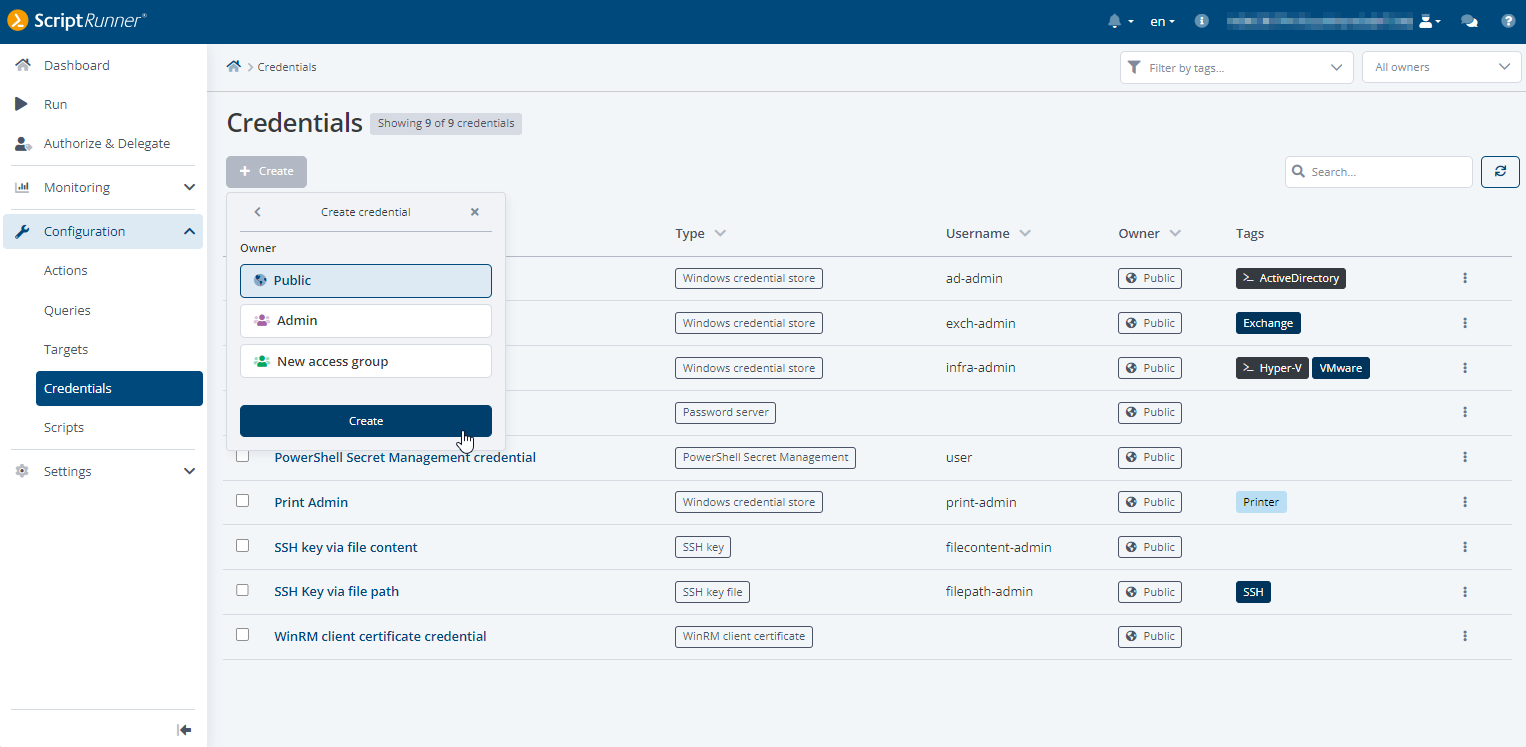This screenshot has width=1526, height=747.
Task: Choose Admin as credential owner
Action: (x=366, y=321)
